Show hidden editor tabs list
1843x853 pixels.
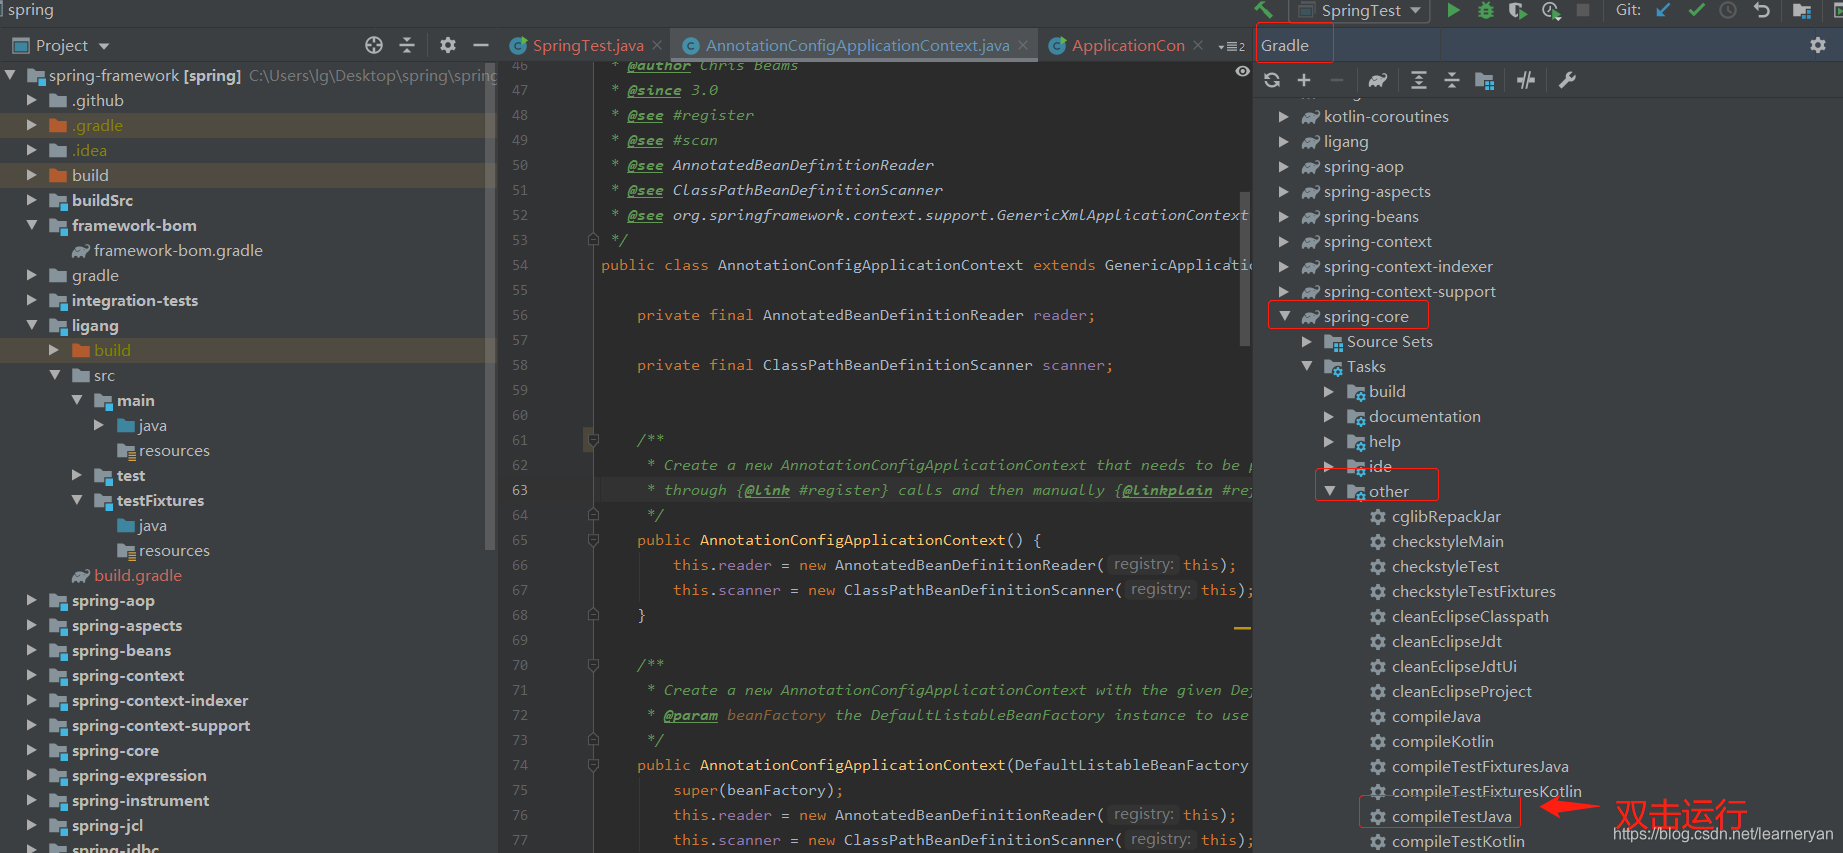[1231, 46]
